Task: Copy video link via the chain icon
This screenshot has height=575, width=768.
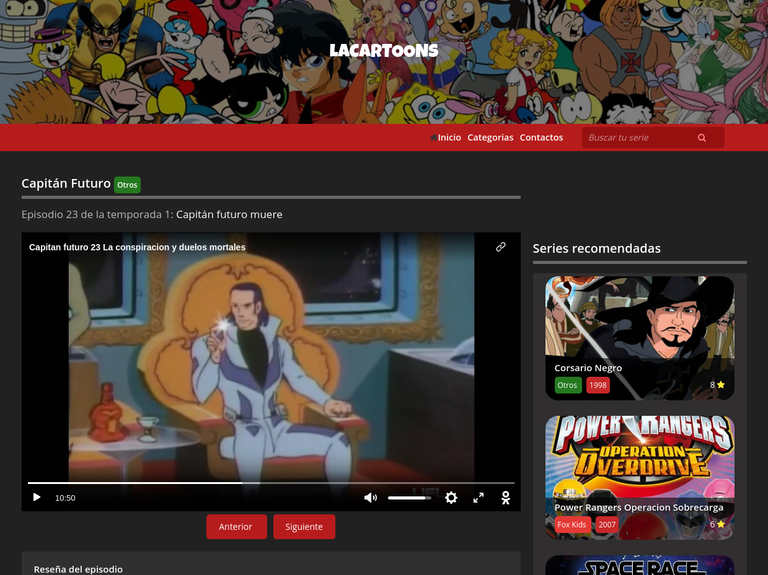Action: 501,247
